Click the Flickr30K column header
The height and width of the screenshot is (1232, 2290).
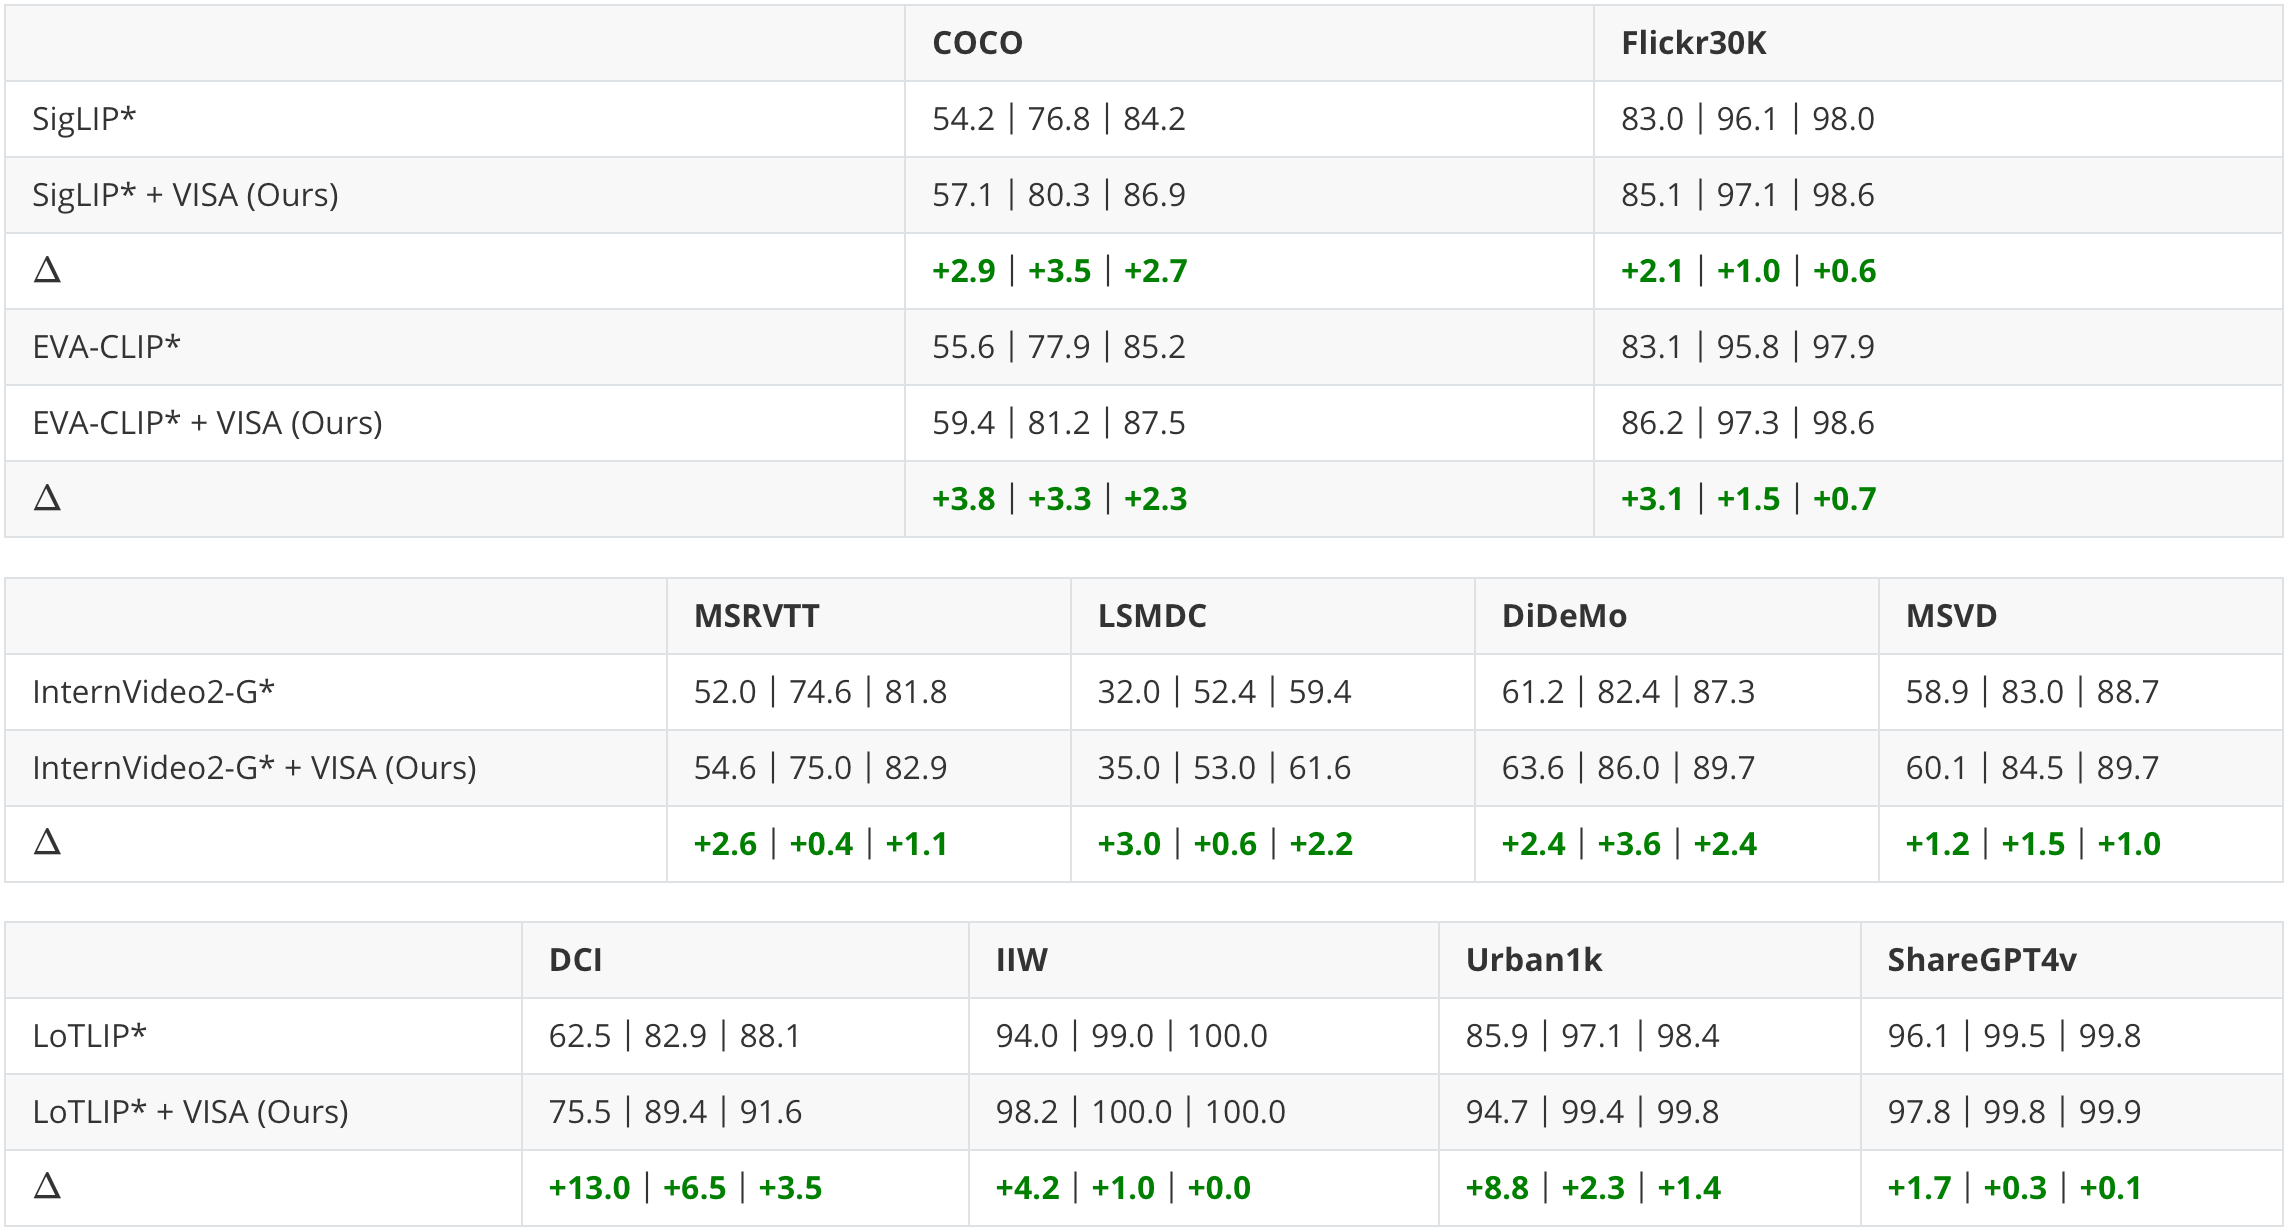tap(1693, 43)
